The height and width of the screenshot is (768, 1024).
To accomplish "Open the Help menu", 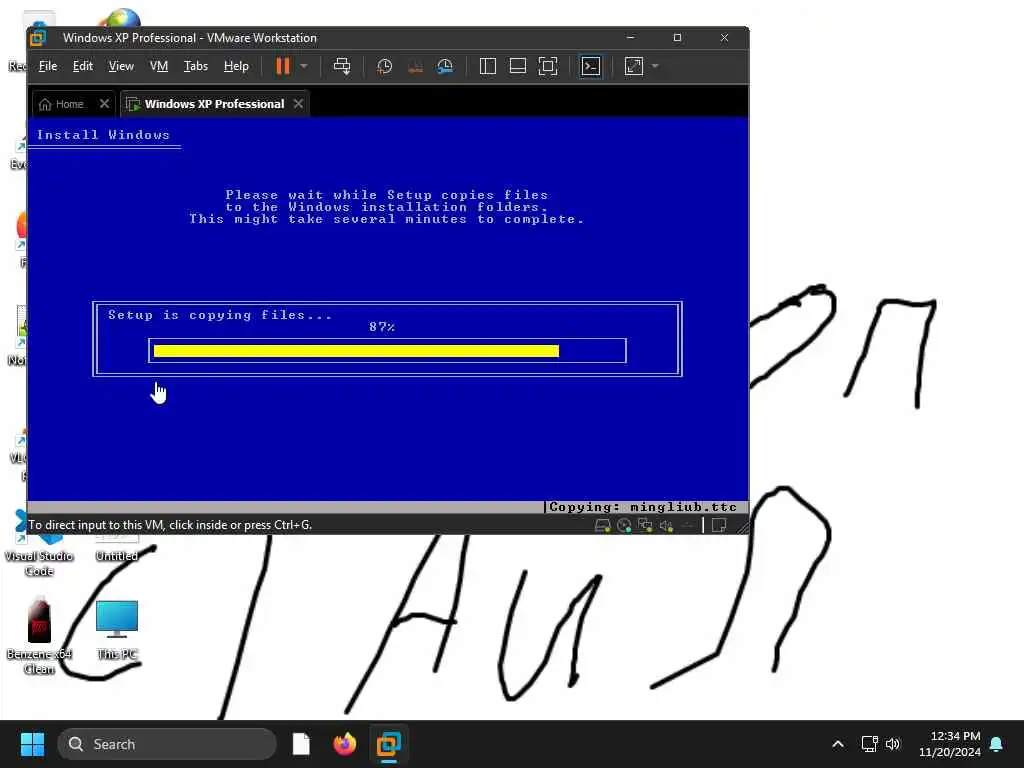I will (236, 66).
